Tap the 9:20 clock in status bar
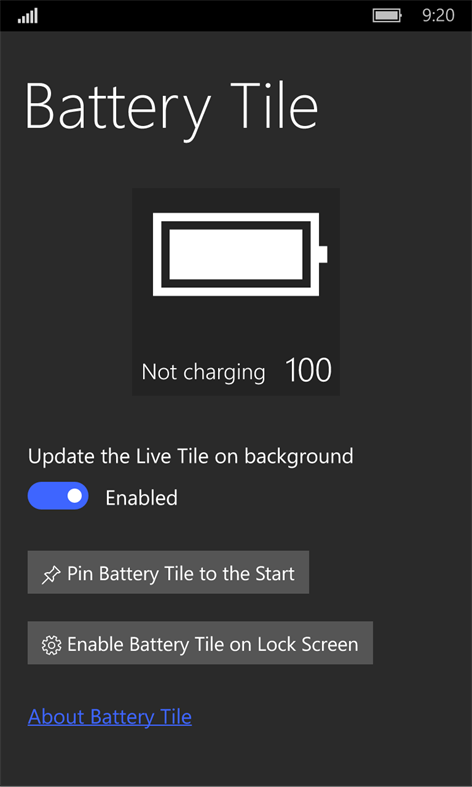Screen dimensions: 472x787 [x=438, y=16]
